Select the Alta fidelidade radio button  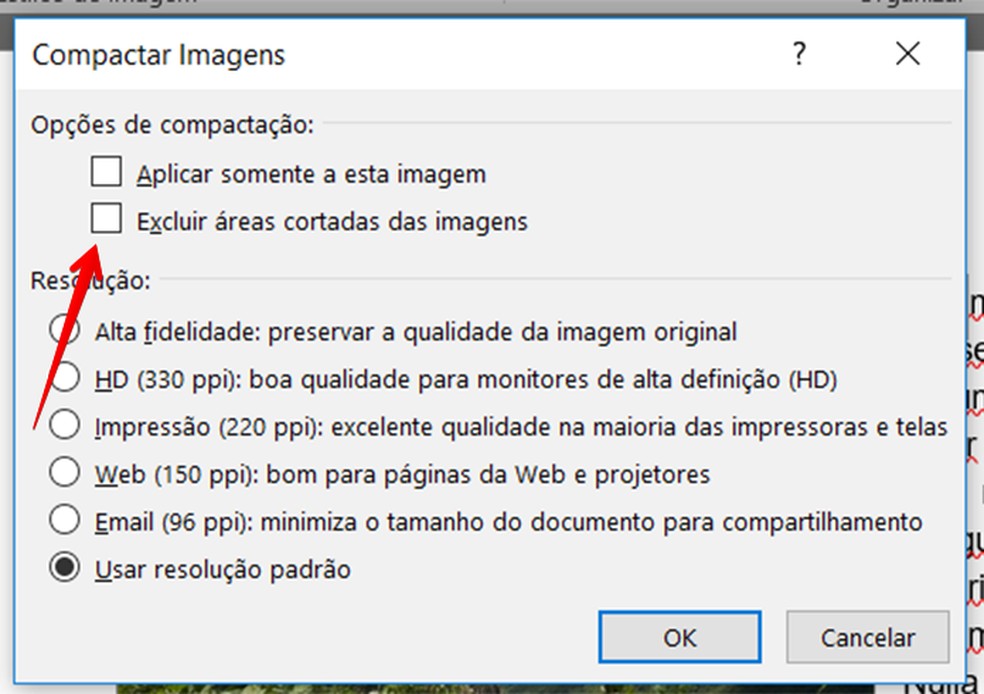pyautogui.click(x=64, y=330)
